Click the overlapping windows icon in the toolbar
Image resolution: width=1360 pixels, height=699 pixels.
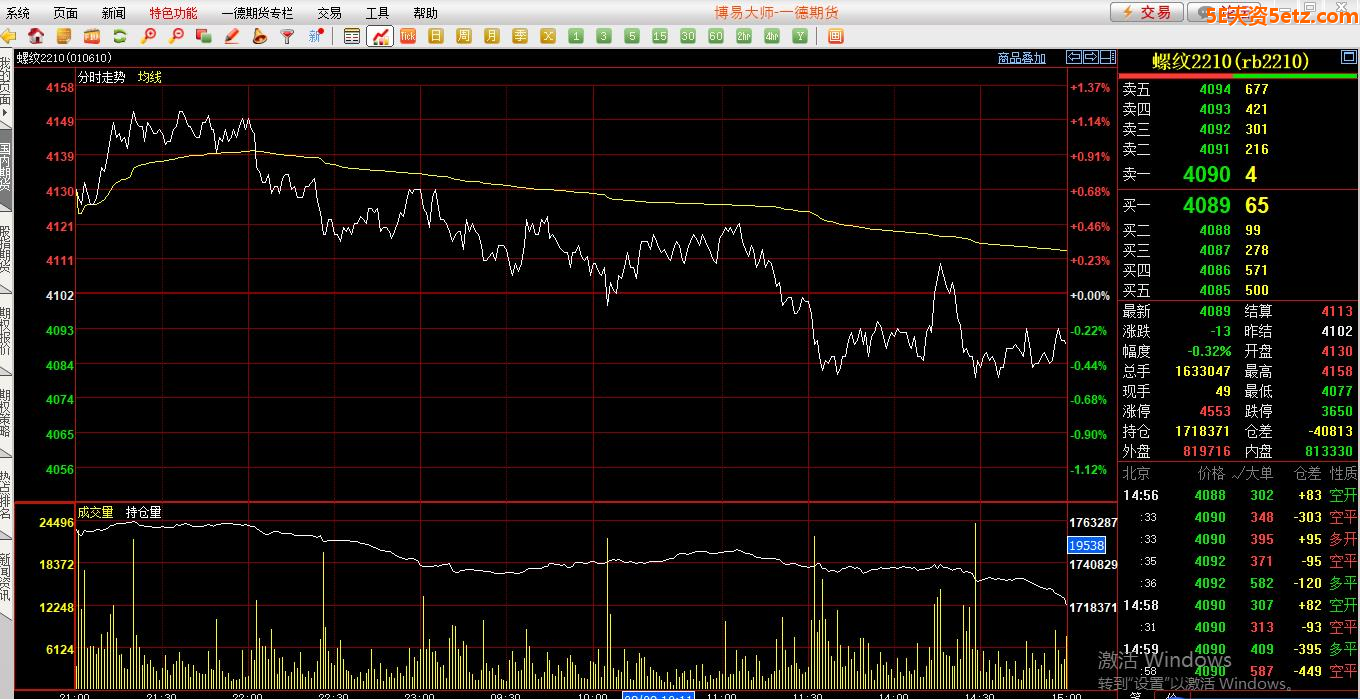pyautogui.click(x=204, y=36)
